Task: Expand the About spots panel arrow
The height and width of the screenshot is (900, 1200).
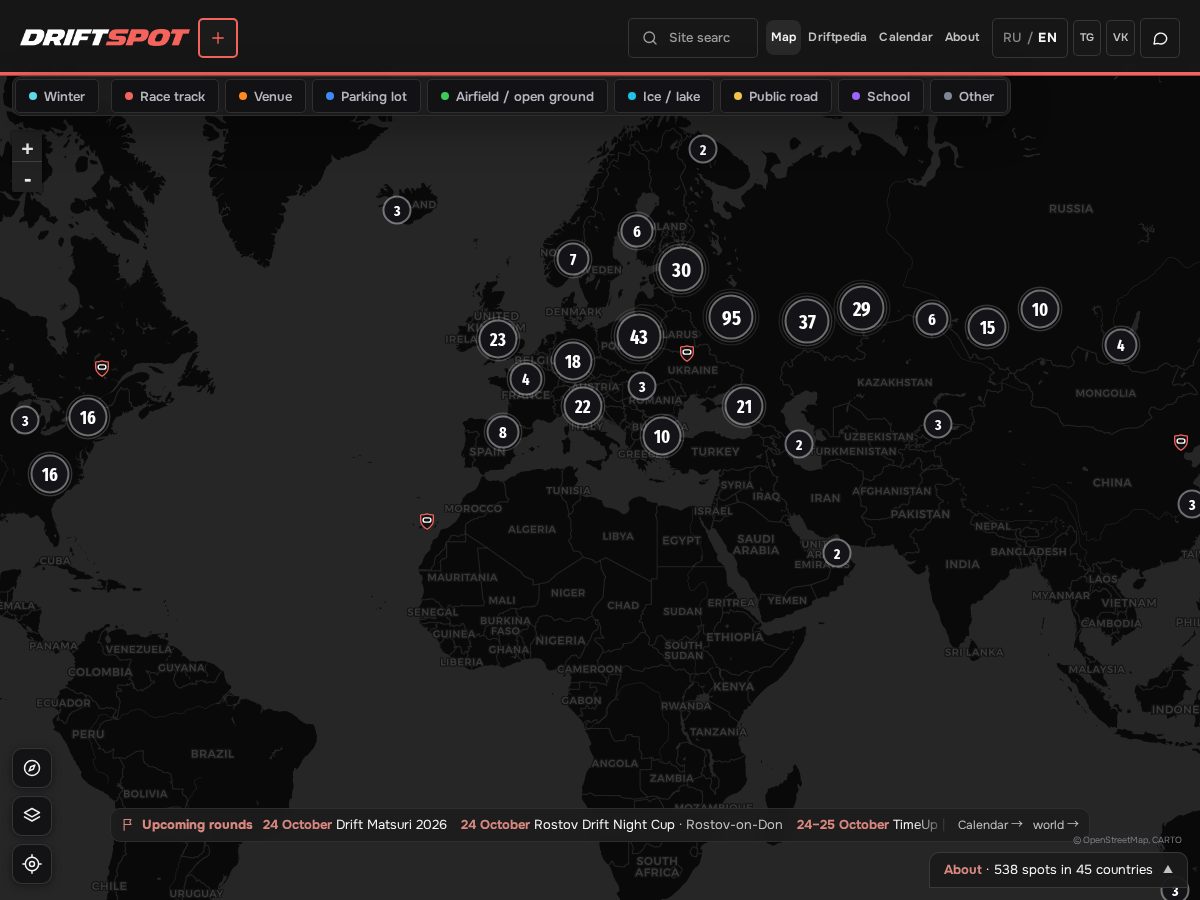Action: 1167,870
